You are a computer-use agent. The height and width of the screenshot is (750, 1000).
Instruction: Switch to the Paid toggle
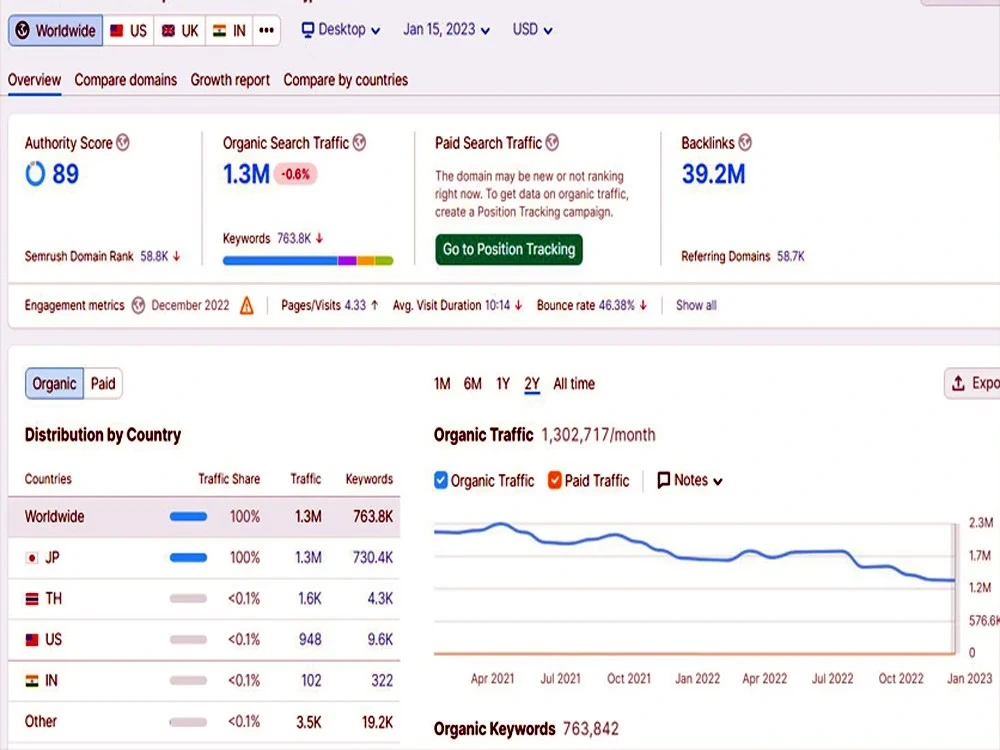coord(103,383)
